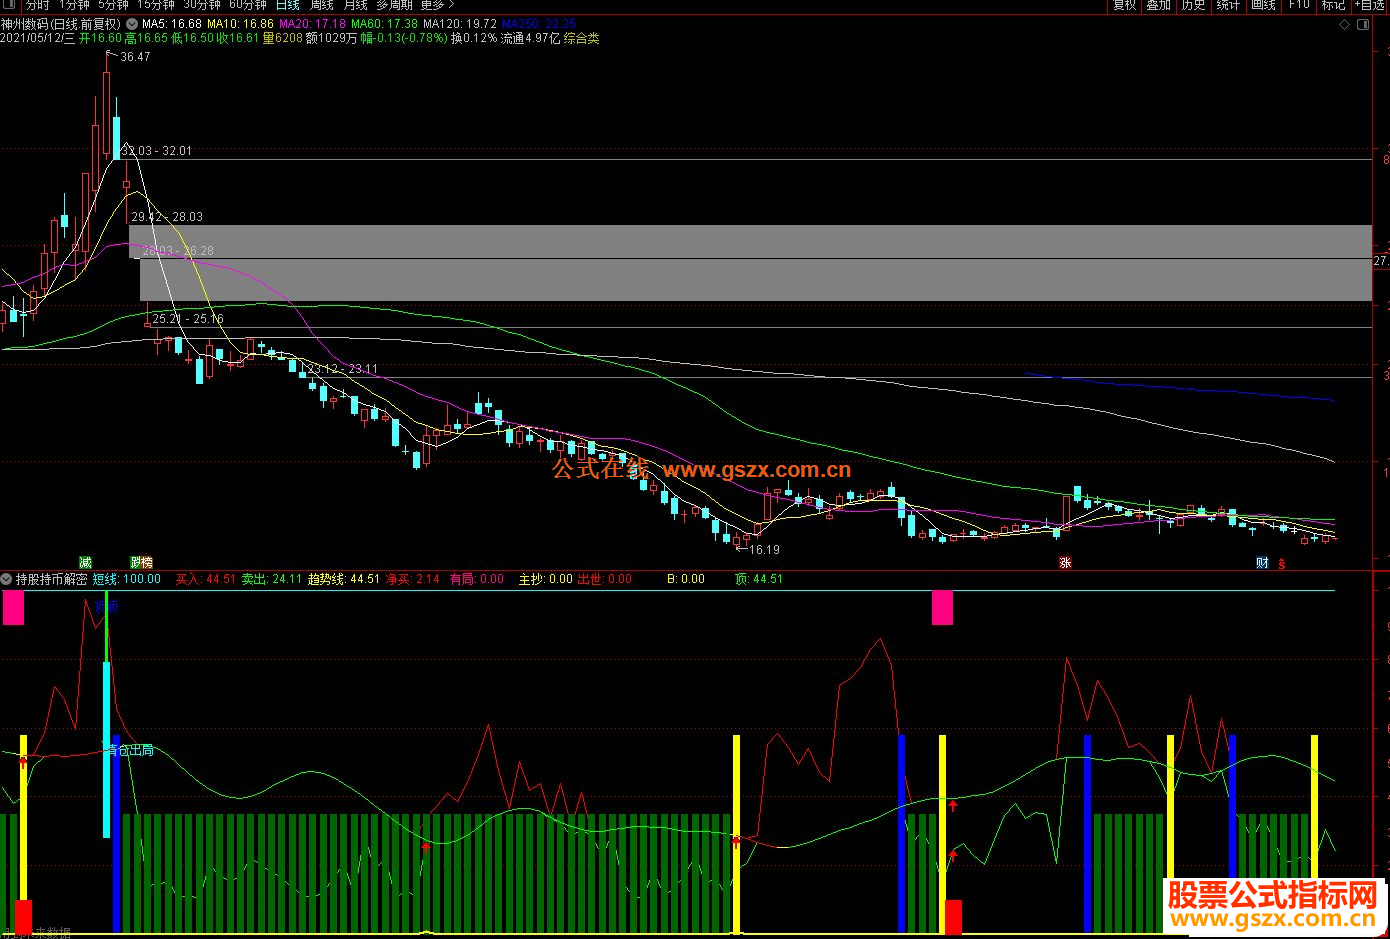Click the 神州数码(日线.前复权) title

click(61, 24)
